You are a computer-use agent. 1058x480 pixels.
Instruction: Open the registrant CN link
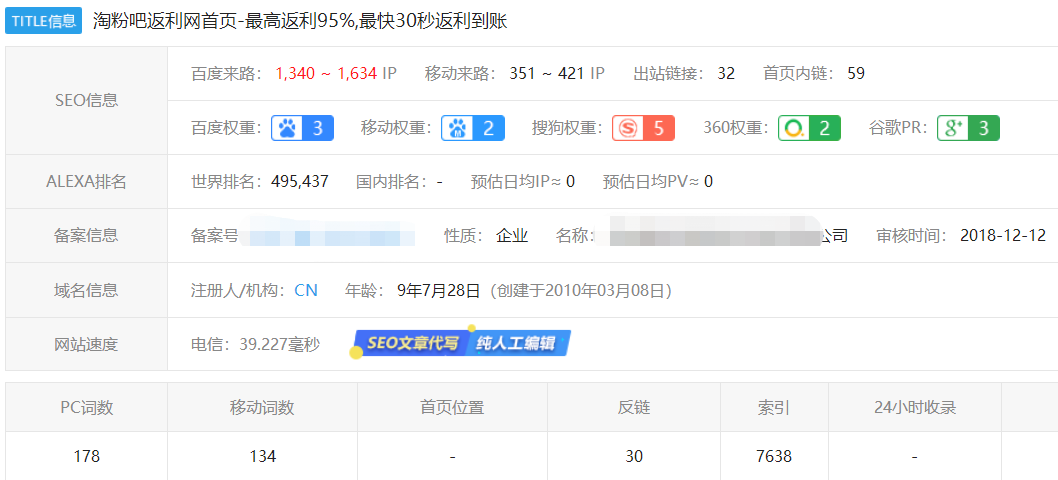click(306, 290)
